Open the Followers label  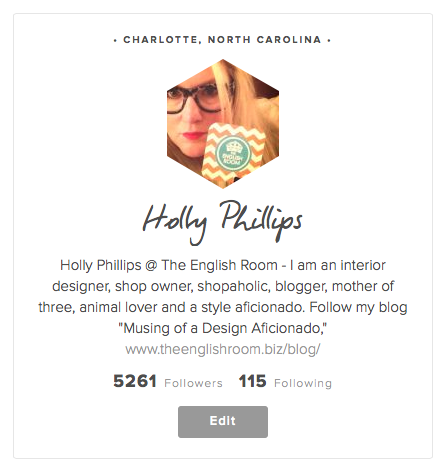[193, 383]
